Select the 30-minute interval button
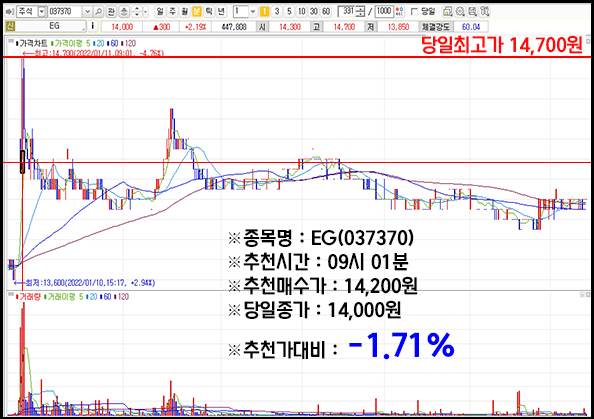The image size is (594, 419). click(x=314, y=12)
